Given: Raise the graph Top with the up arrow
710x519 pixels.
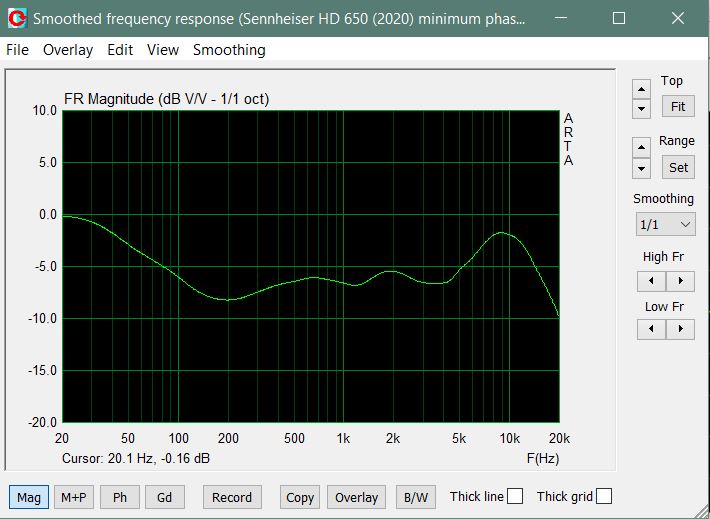Looking at the screenshot, I should [x=641, y=89].
